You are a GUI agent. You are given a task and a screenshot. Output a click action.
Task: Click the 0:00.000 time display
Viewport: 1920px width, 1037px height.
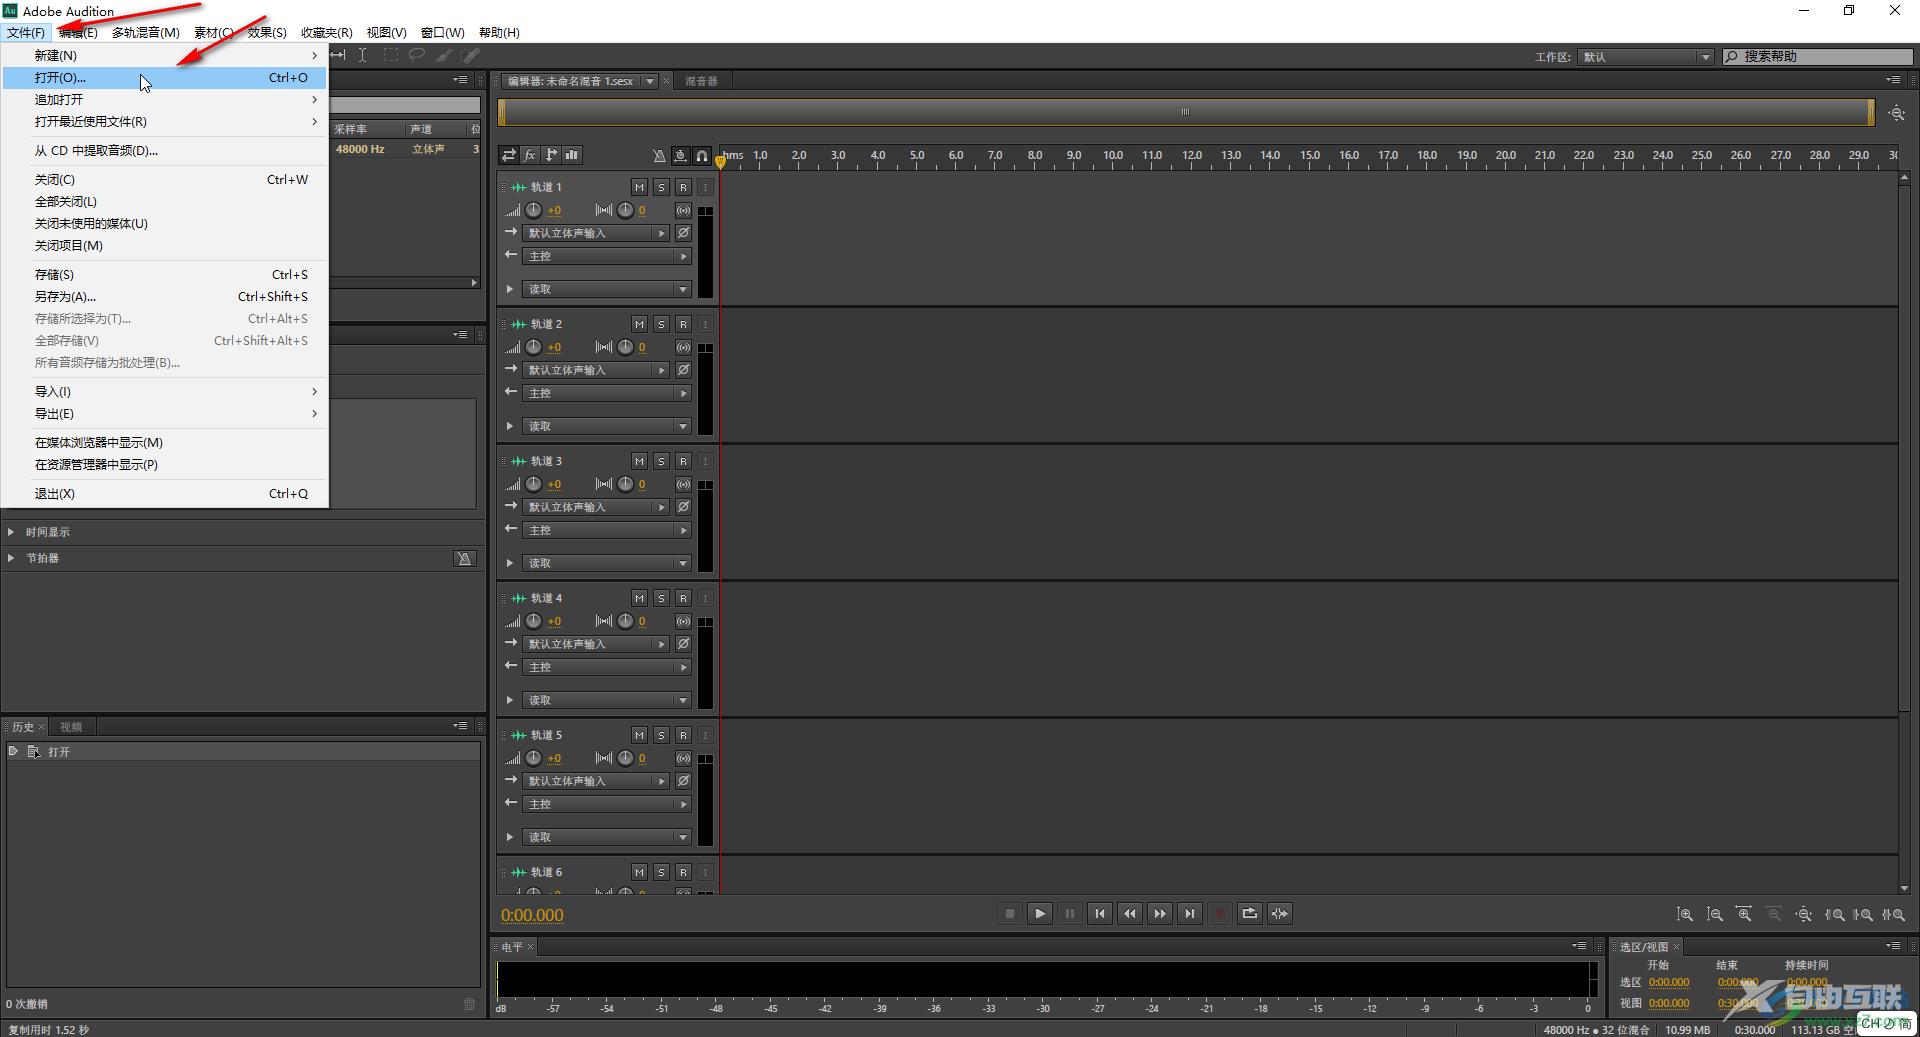pos(532,915)
